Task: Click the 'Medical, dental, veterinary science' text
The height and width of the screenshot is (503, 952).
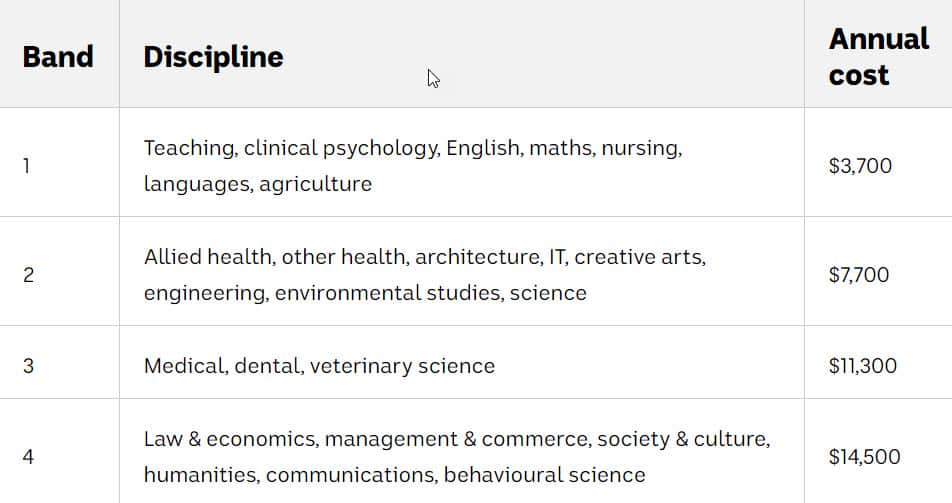Action: click(319, 365)
